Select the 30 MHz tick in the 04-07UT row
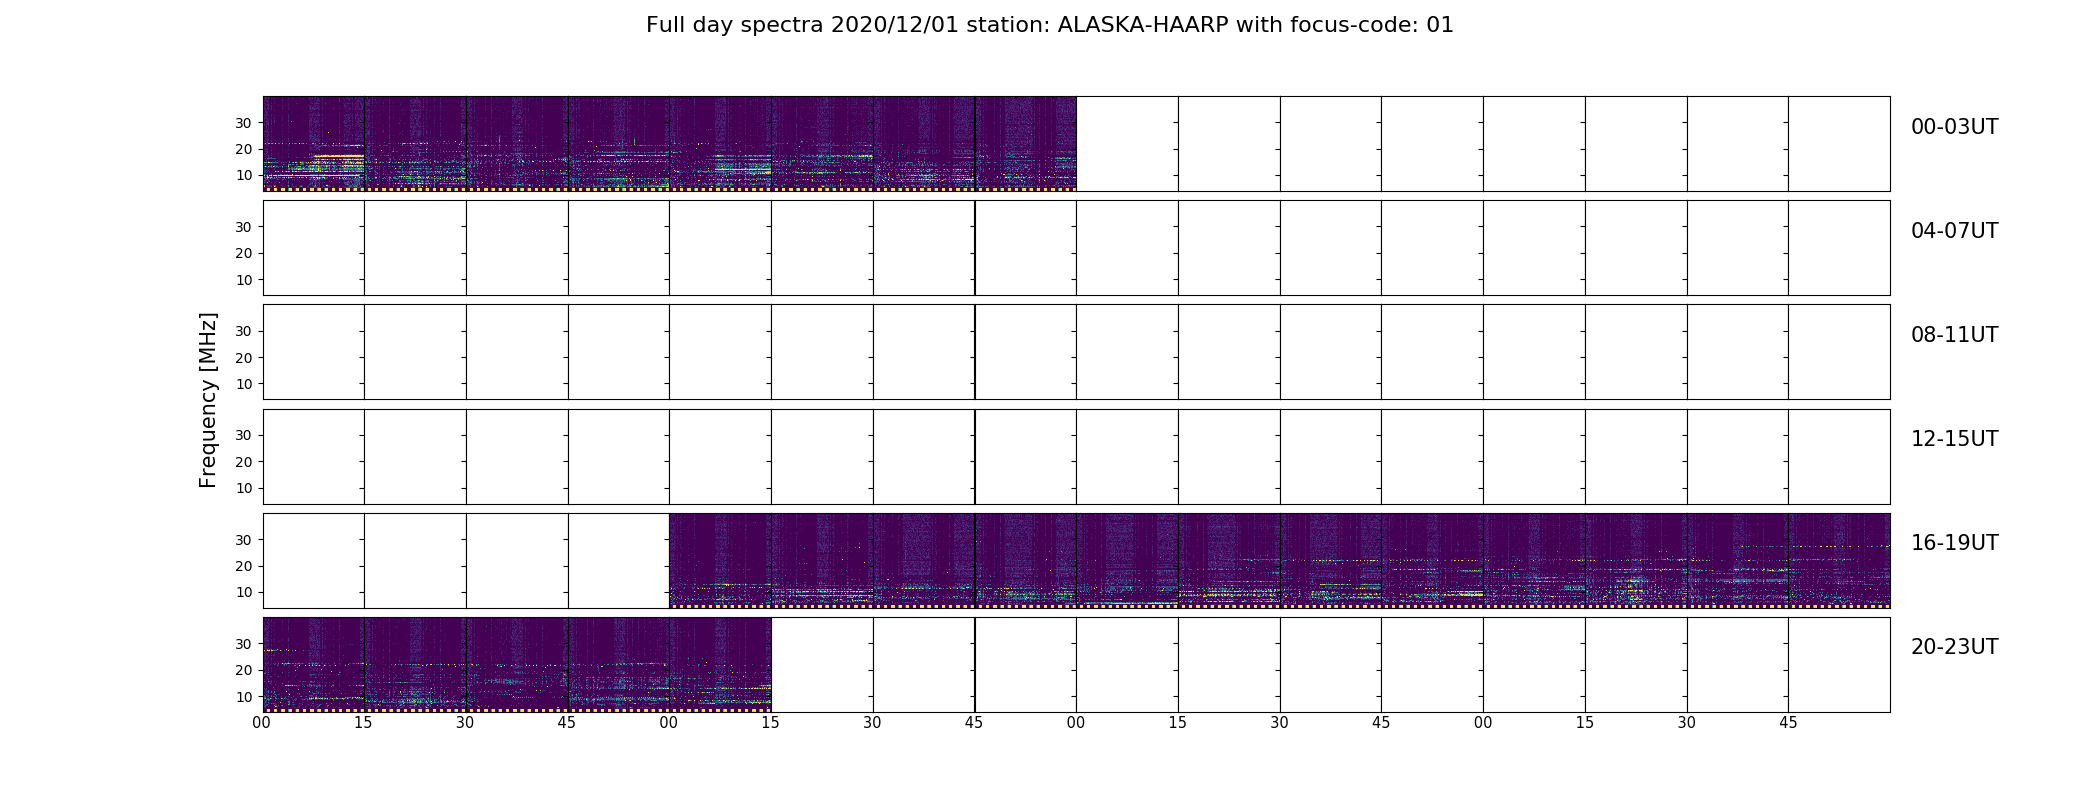This screenshot has width=2100, height=800. [244, 227]
